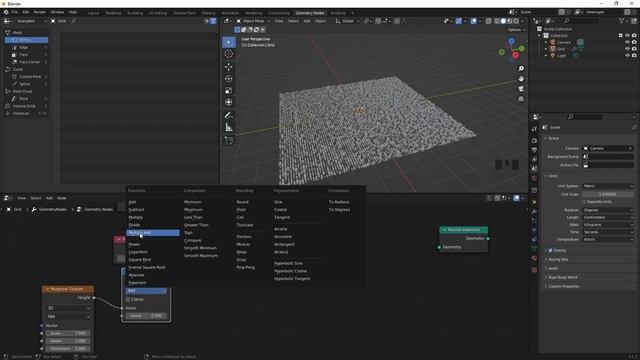Select the Scale tool in viewport toolbar

point(229,90)
